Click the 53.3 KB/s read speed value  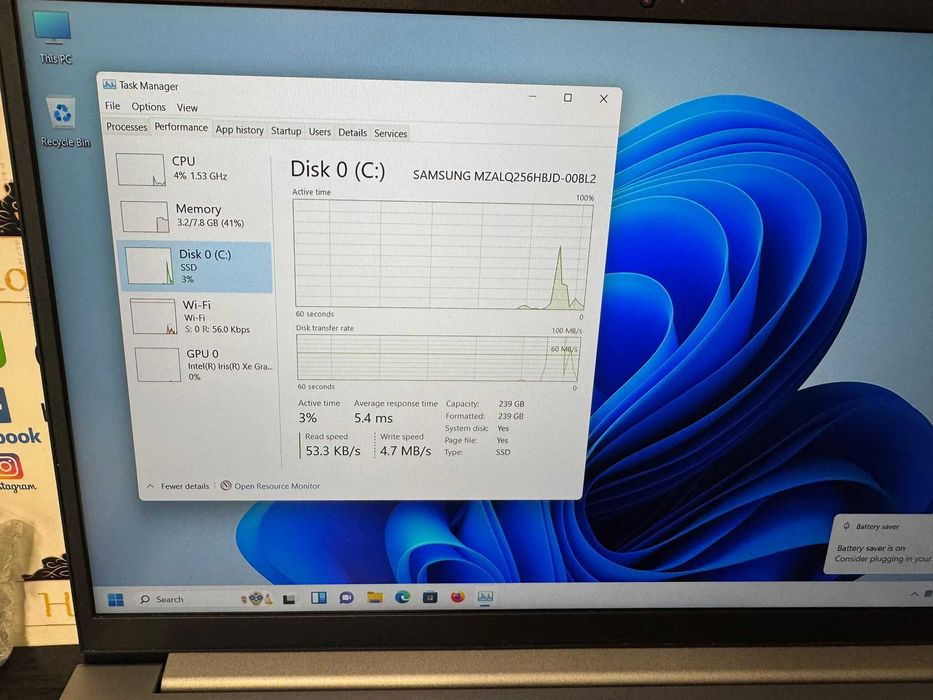[333, 451]
